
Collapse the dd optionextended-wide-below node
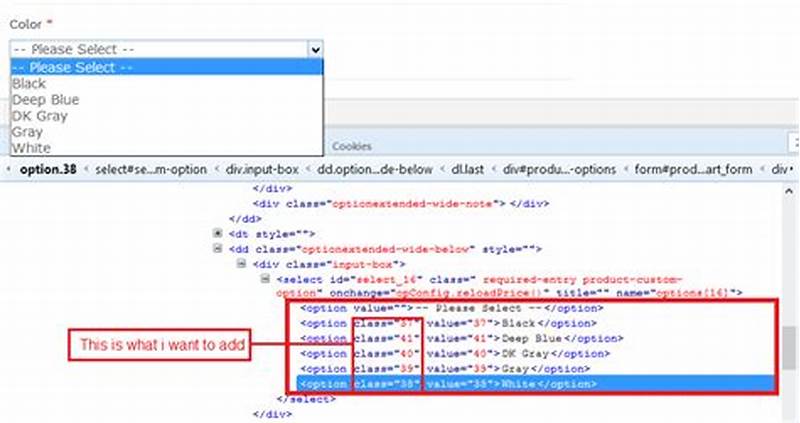[x=218, y=248]
